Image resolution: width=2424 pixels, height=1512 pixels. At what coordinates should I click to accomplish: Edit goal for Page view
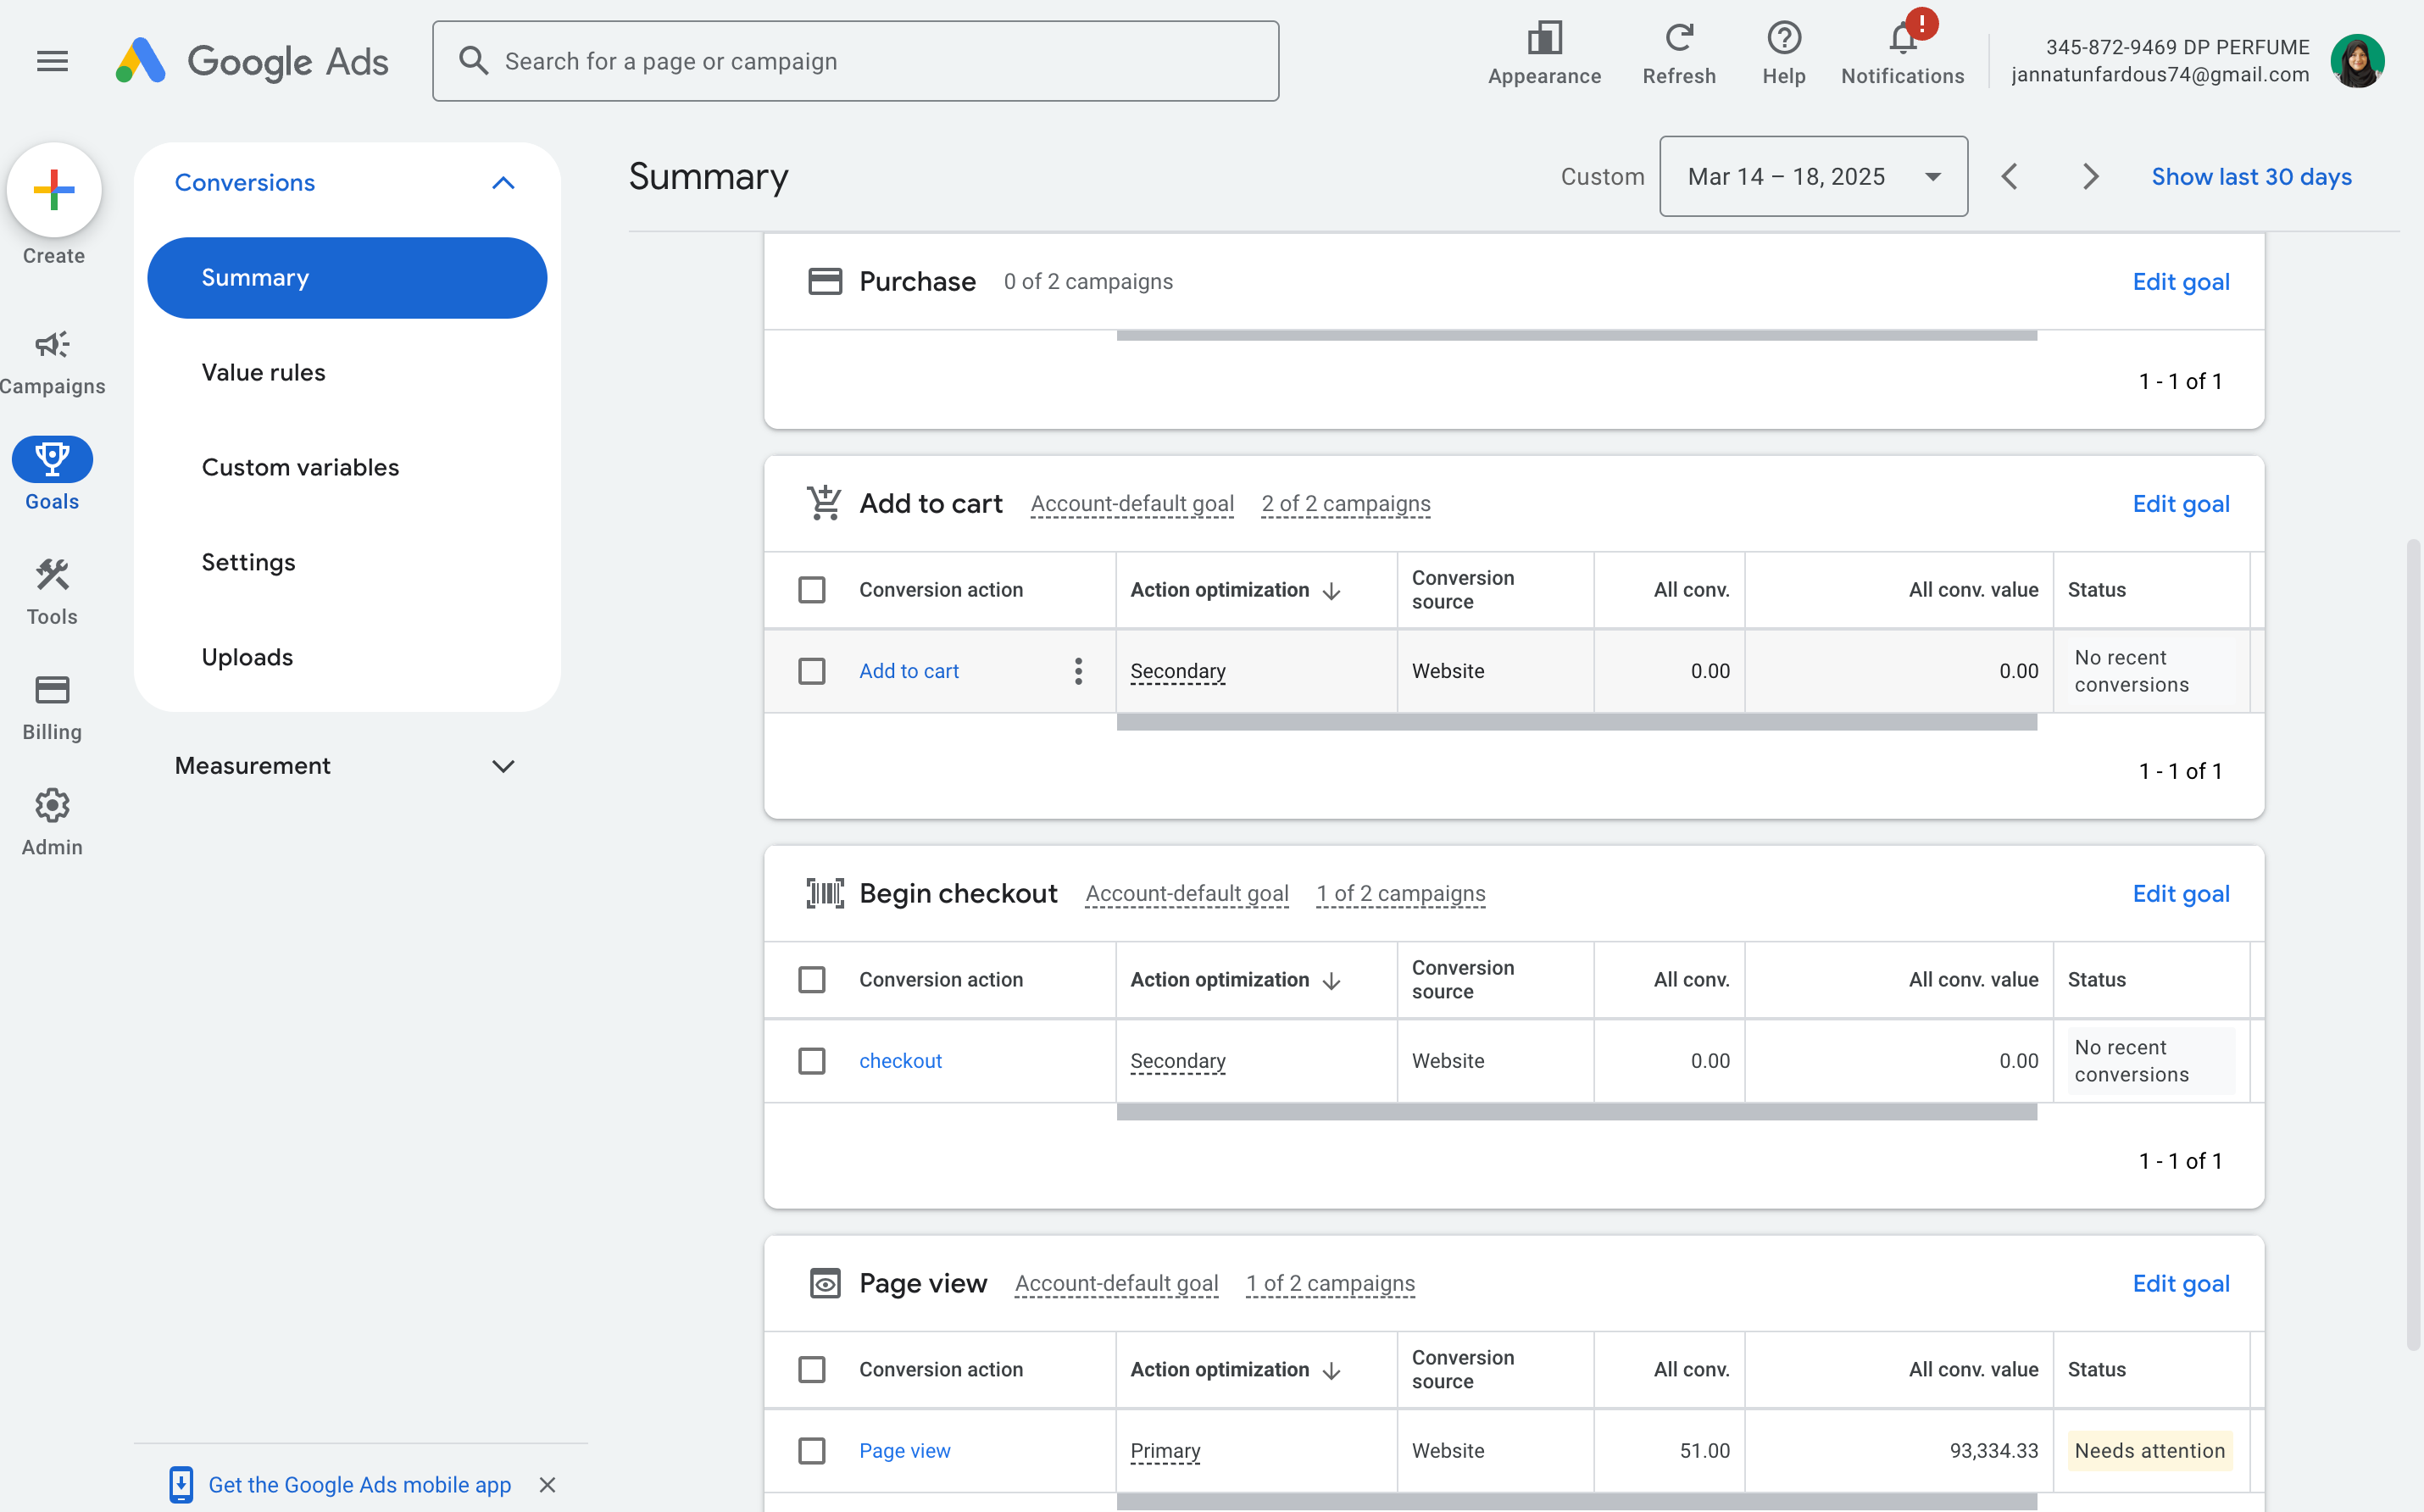click(x=2180, y=1283)
